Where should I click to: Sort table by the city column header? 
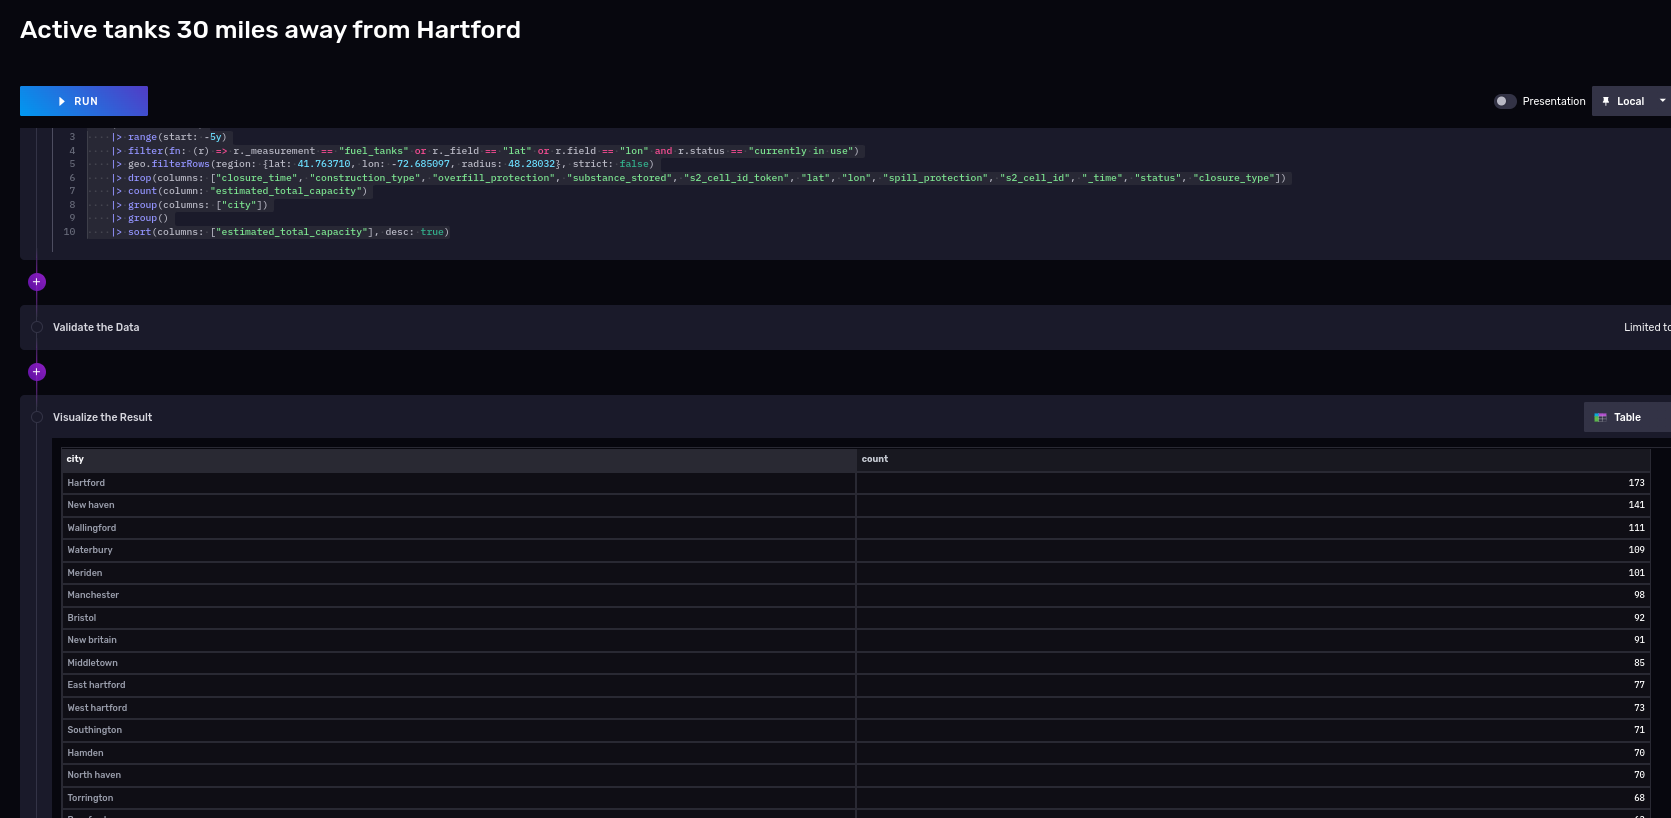click(x=75, y=459)
